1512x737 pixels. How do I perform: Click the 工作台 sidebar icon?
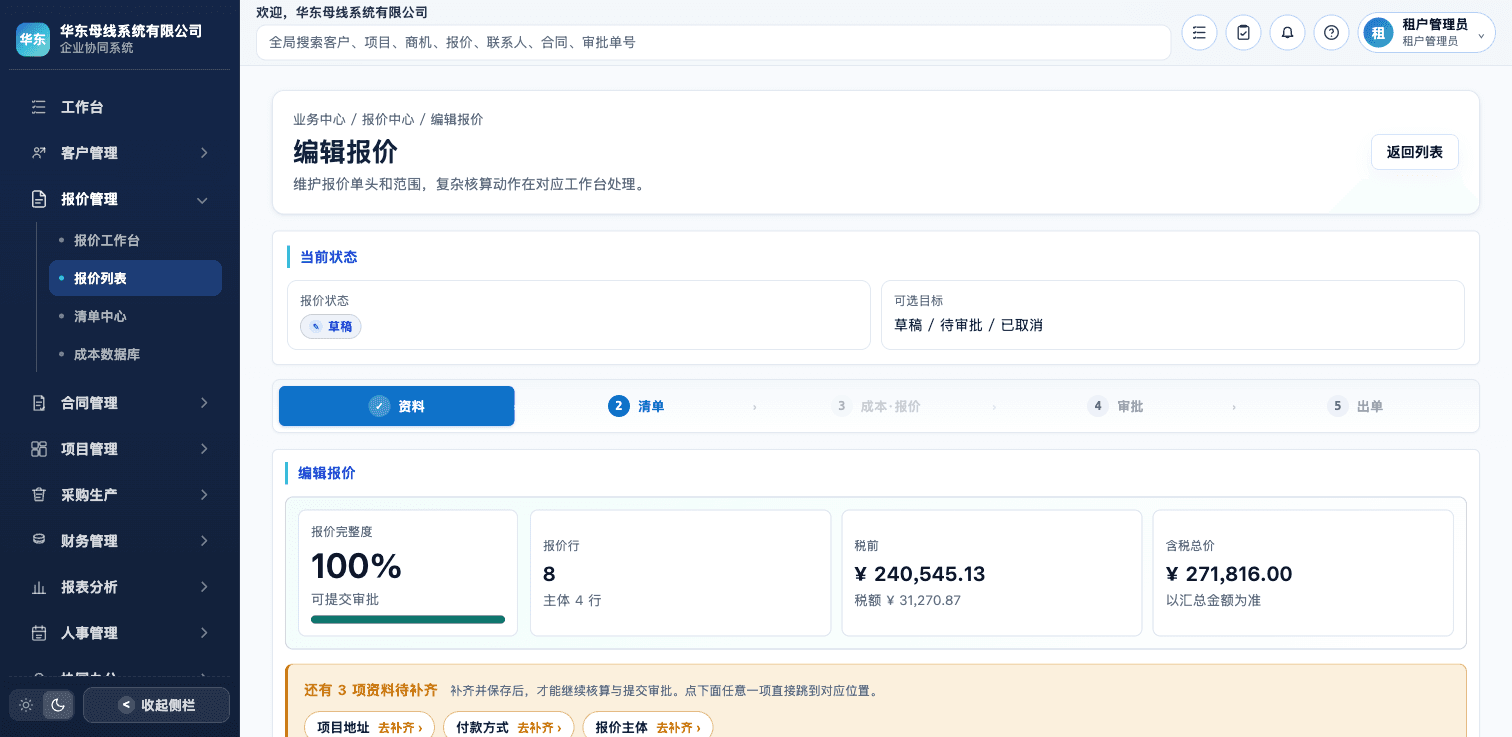click(39, 107)
